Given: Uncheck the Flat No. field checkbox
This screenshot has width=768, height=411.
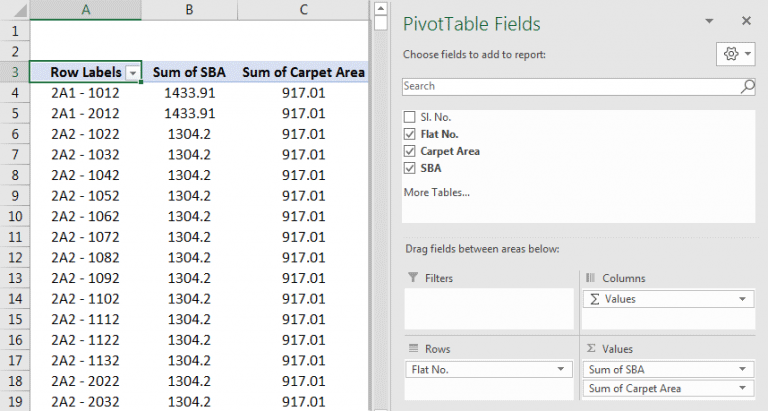Looking at the screenshot, I should click(409, 134).
